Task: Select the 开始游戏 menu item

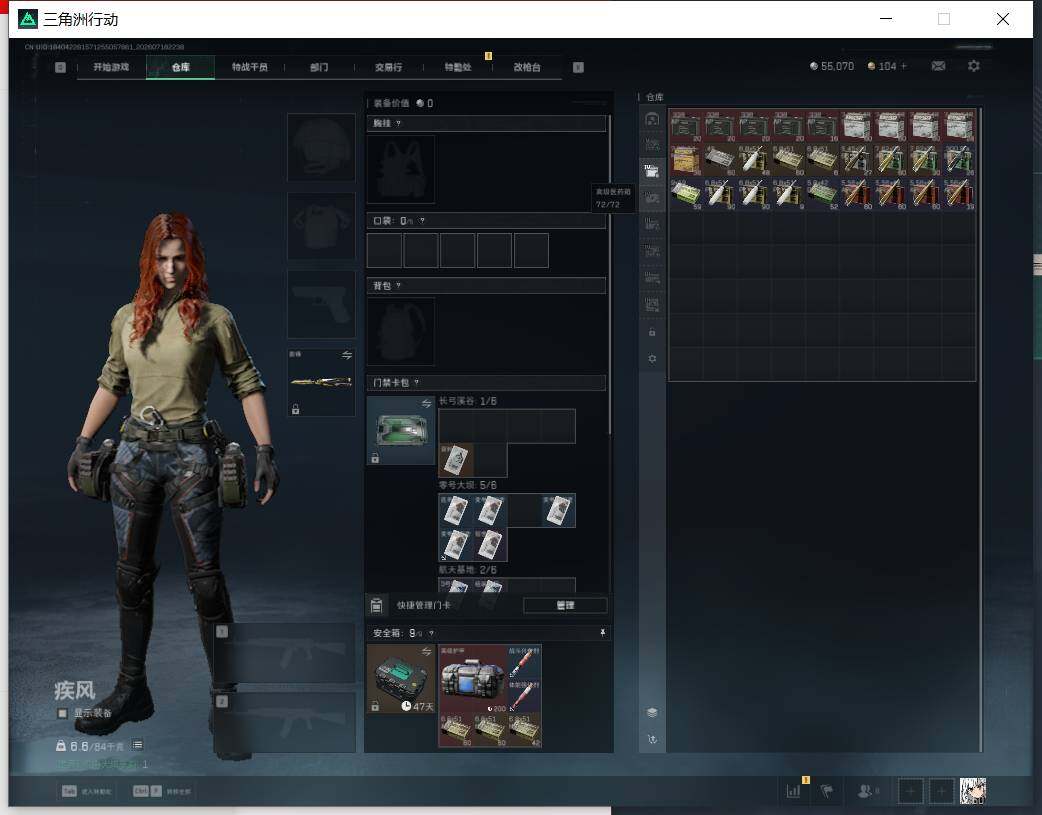Action: (111, 67)
